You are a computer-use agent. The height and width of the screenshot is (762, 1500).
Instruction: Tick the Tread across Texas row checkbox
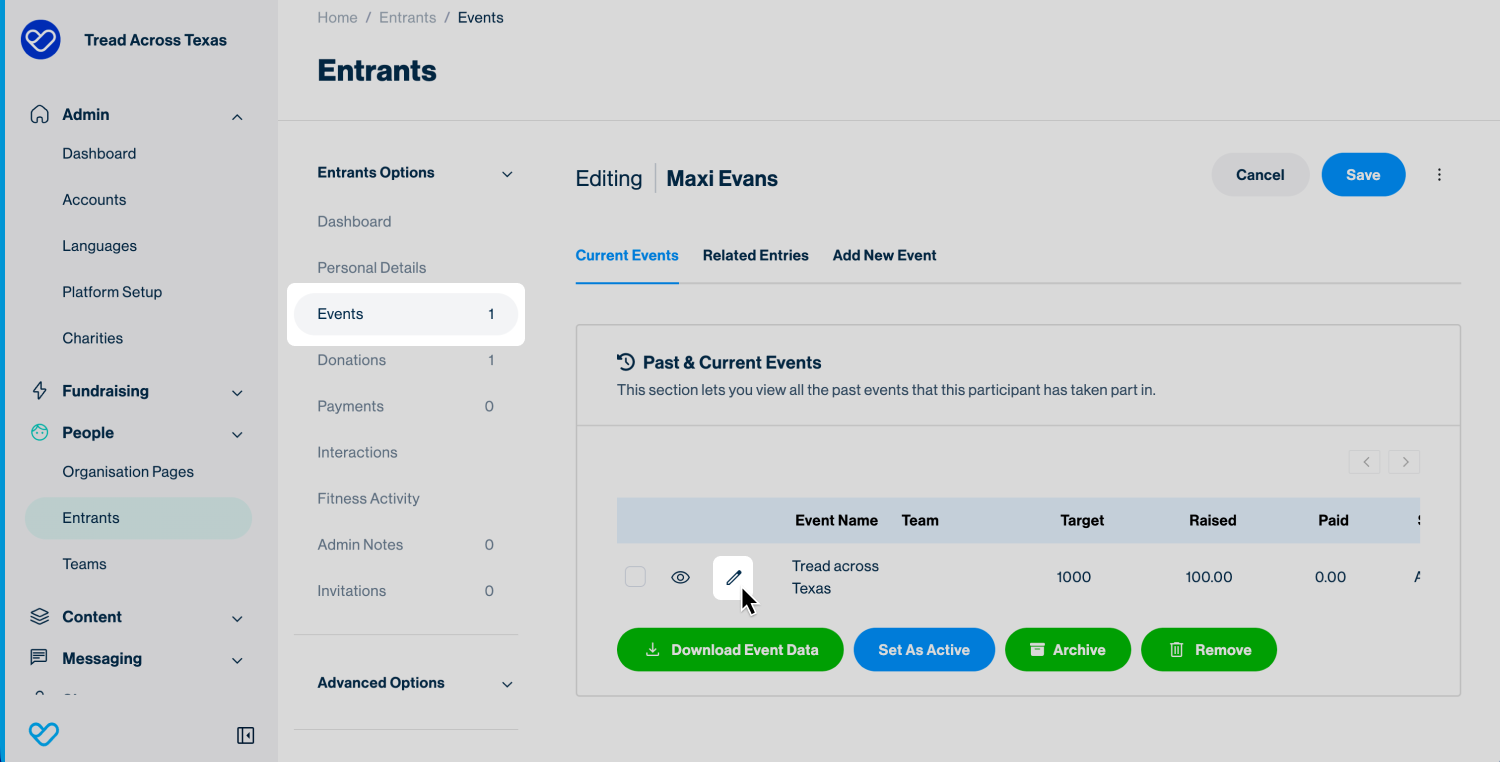pyautogui.click(x=635, y=577)
